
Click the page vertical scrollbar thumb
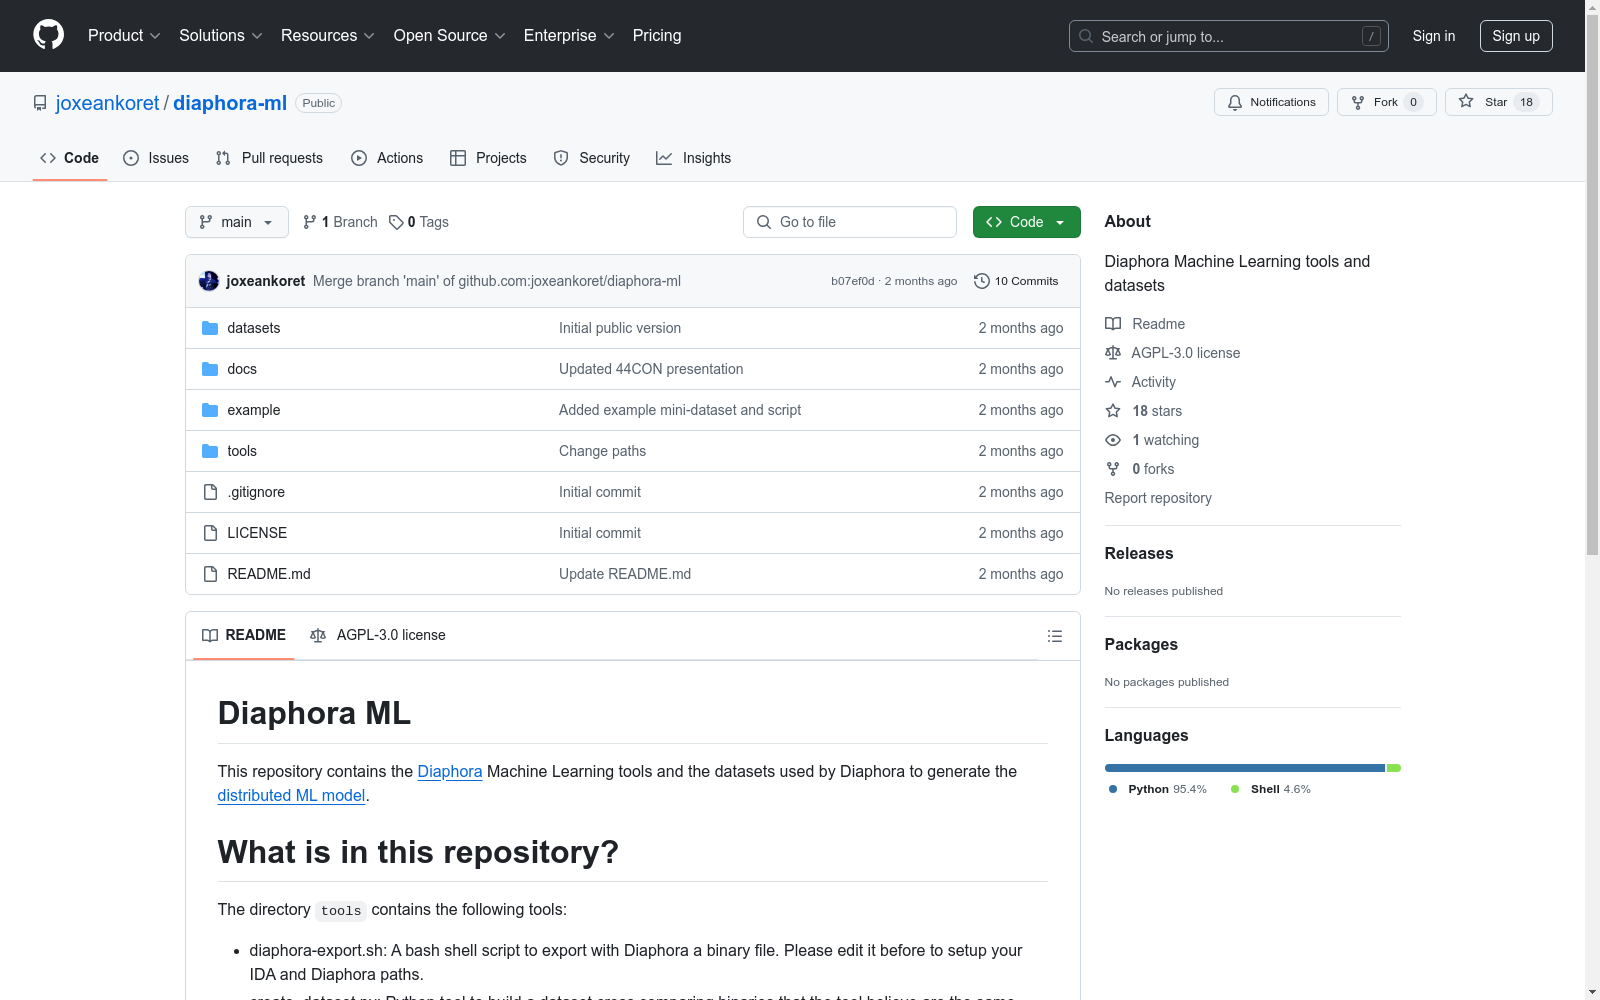click(x=1592, y=285)
